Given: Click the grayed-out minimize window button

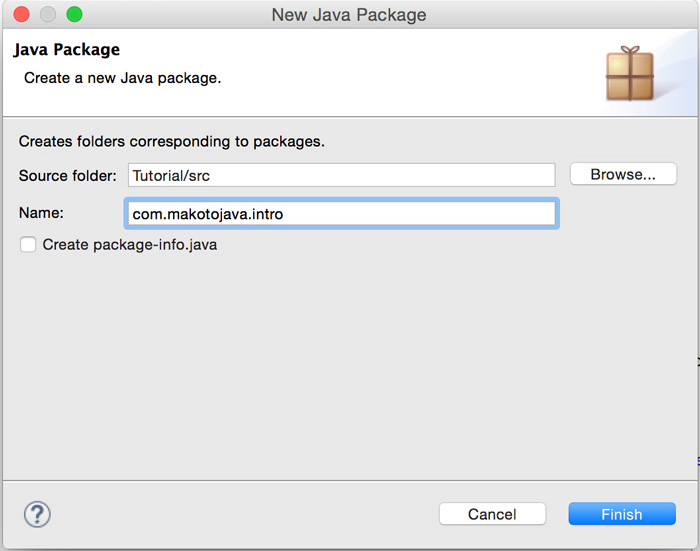Looking at the screenshot, I should (x=48, y=15).
